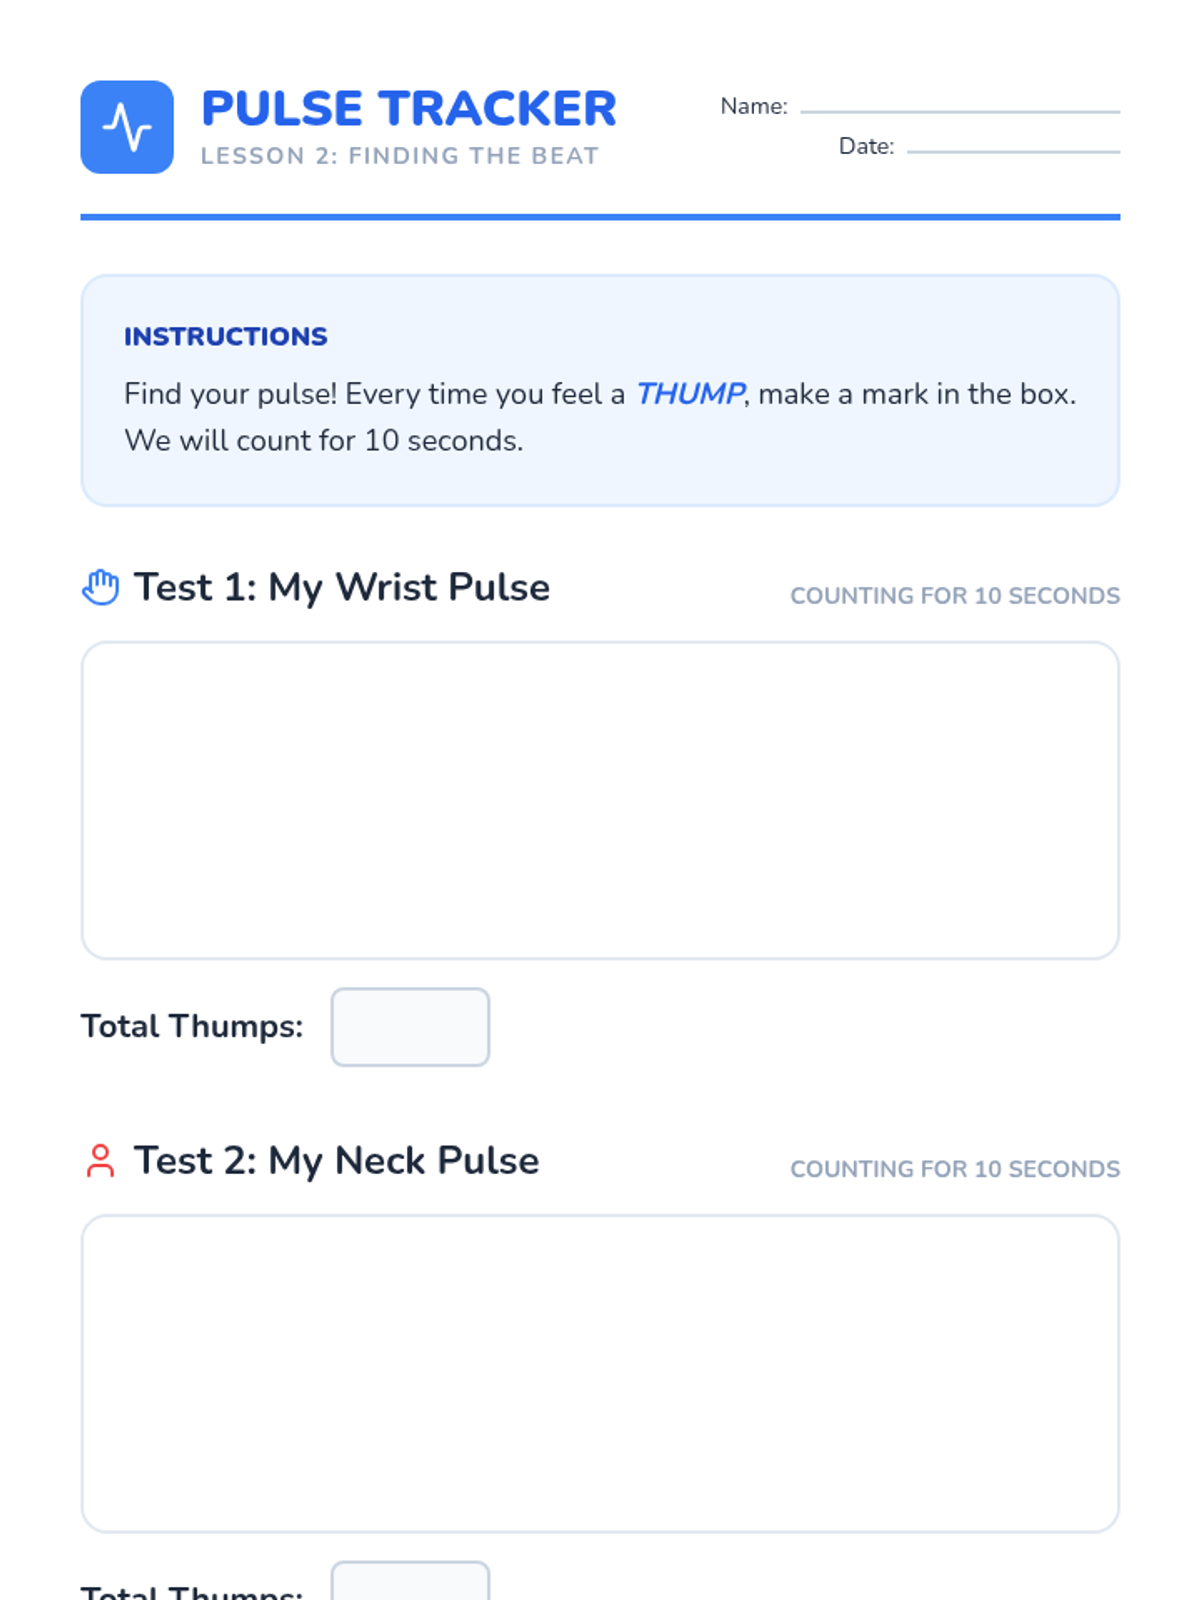Viewport: 1200px width, 1600px height.
Task: Click the Total Thumps box for Test 1
Action: click(410, 1027)
